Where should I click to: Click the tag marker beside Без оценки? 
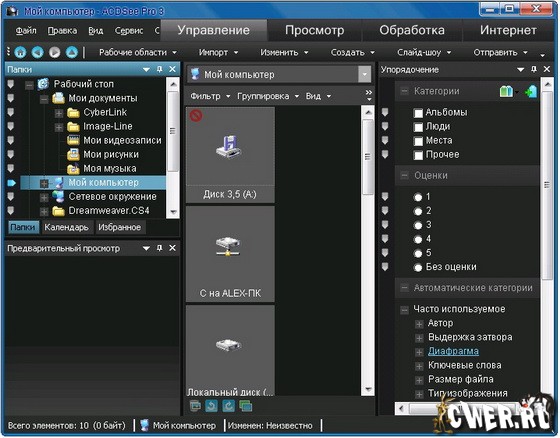385,267
